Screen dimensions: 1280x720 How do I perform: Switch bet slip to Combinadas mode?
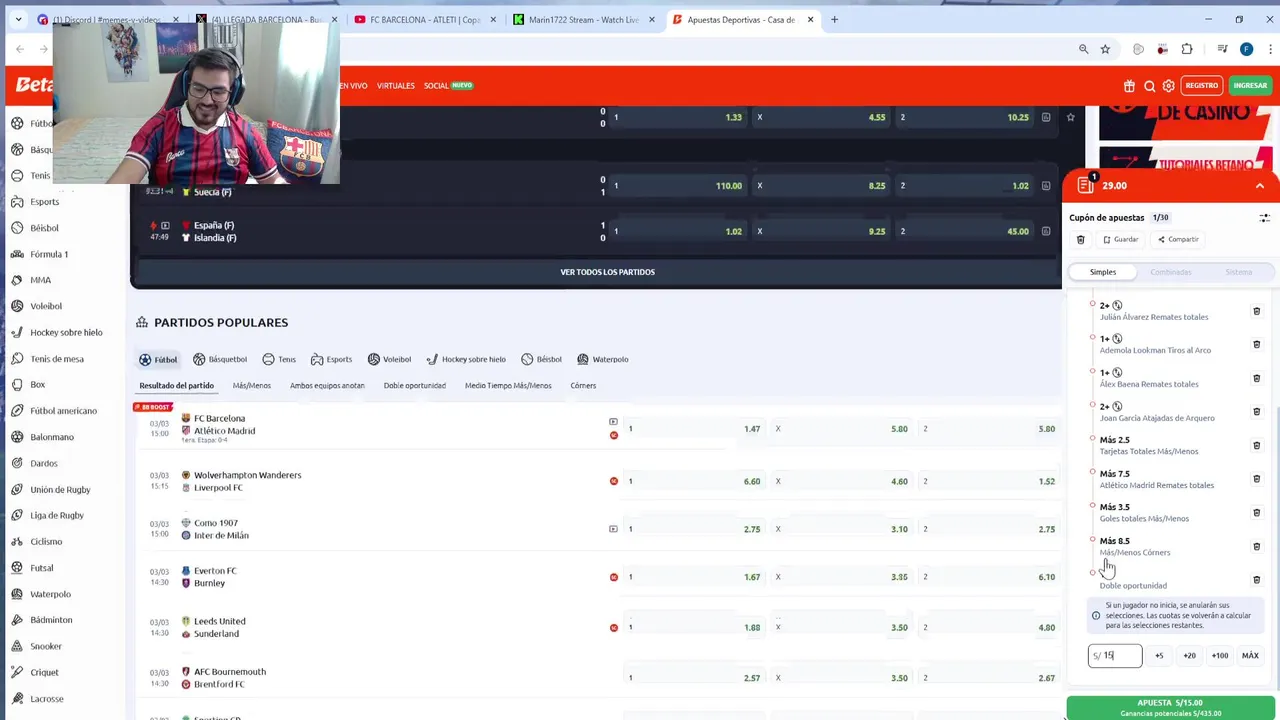pos(1170,272)
